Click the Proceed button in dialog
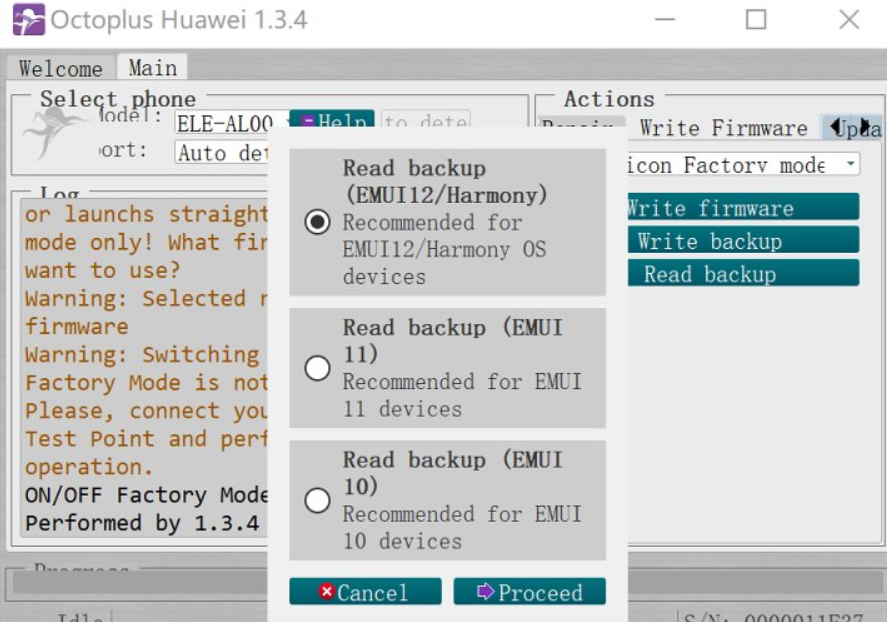Screen dimensions: 887x622 [x=529, y=591]
